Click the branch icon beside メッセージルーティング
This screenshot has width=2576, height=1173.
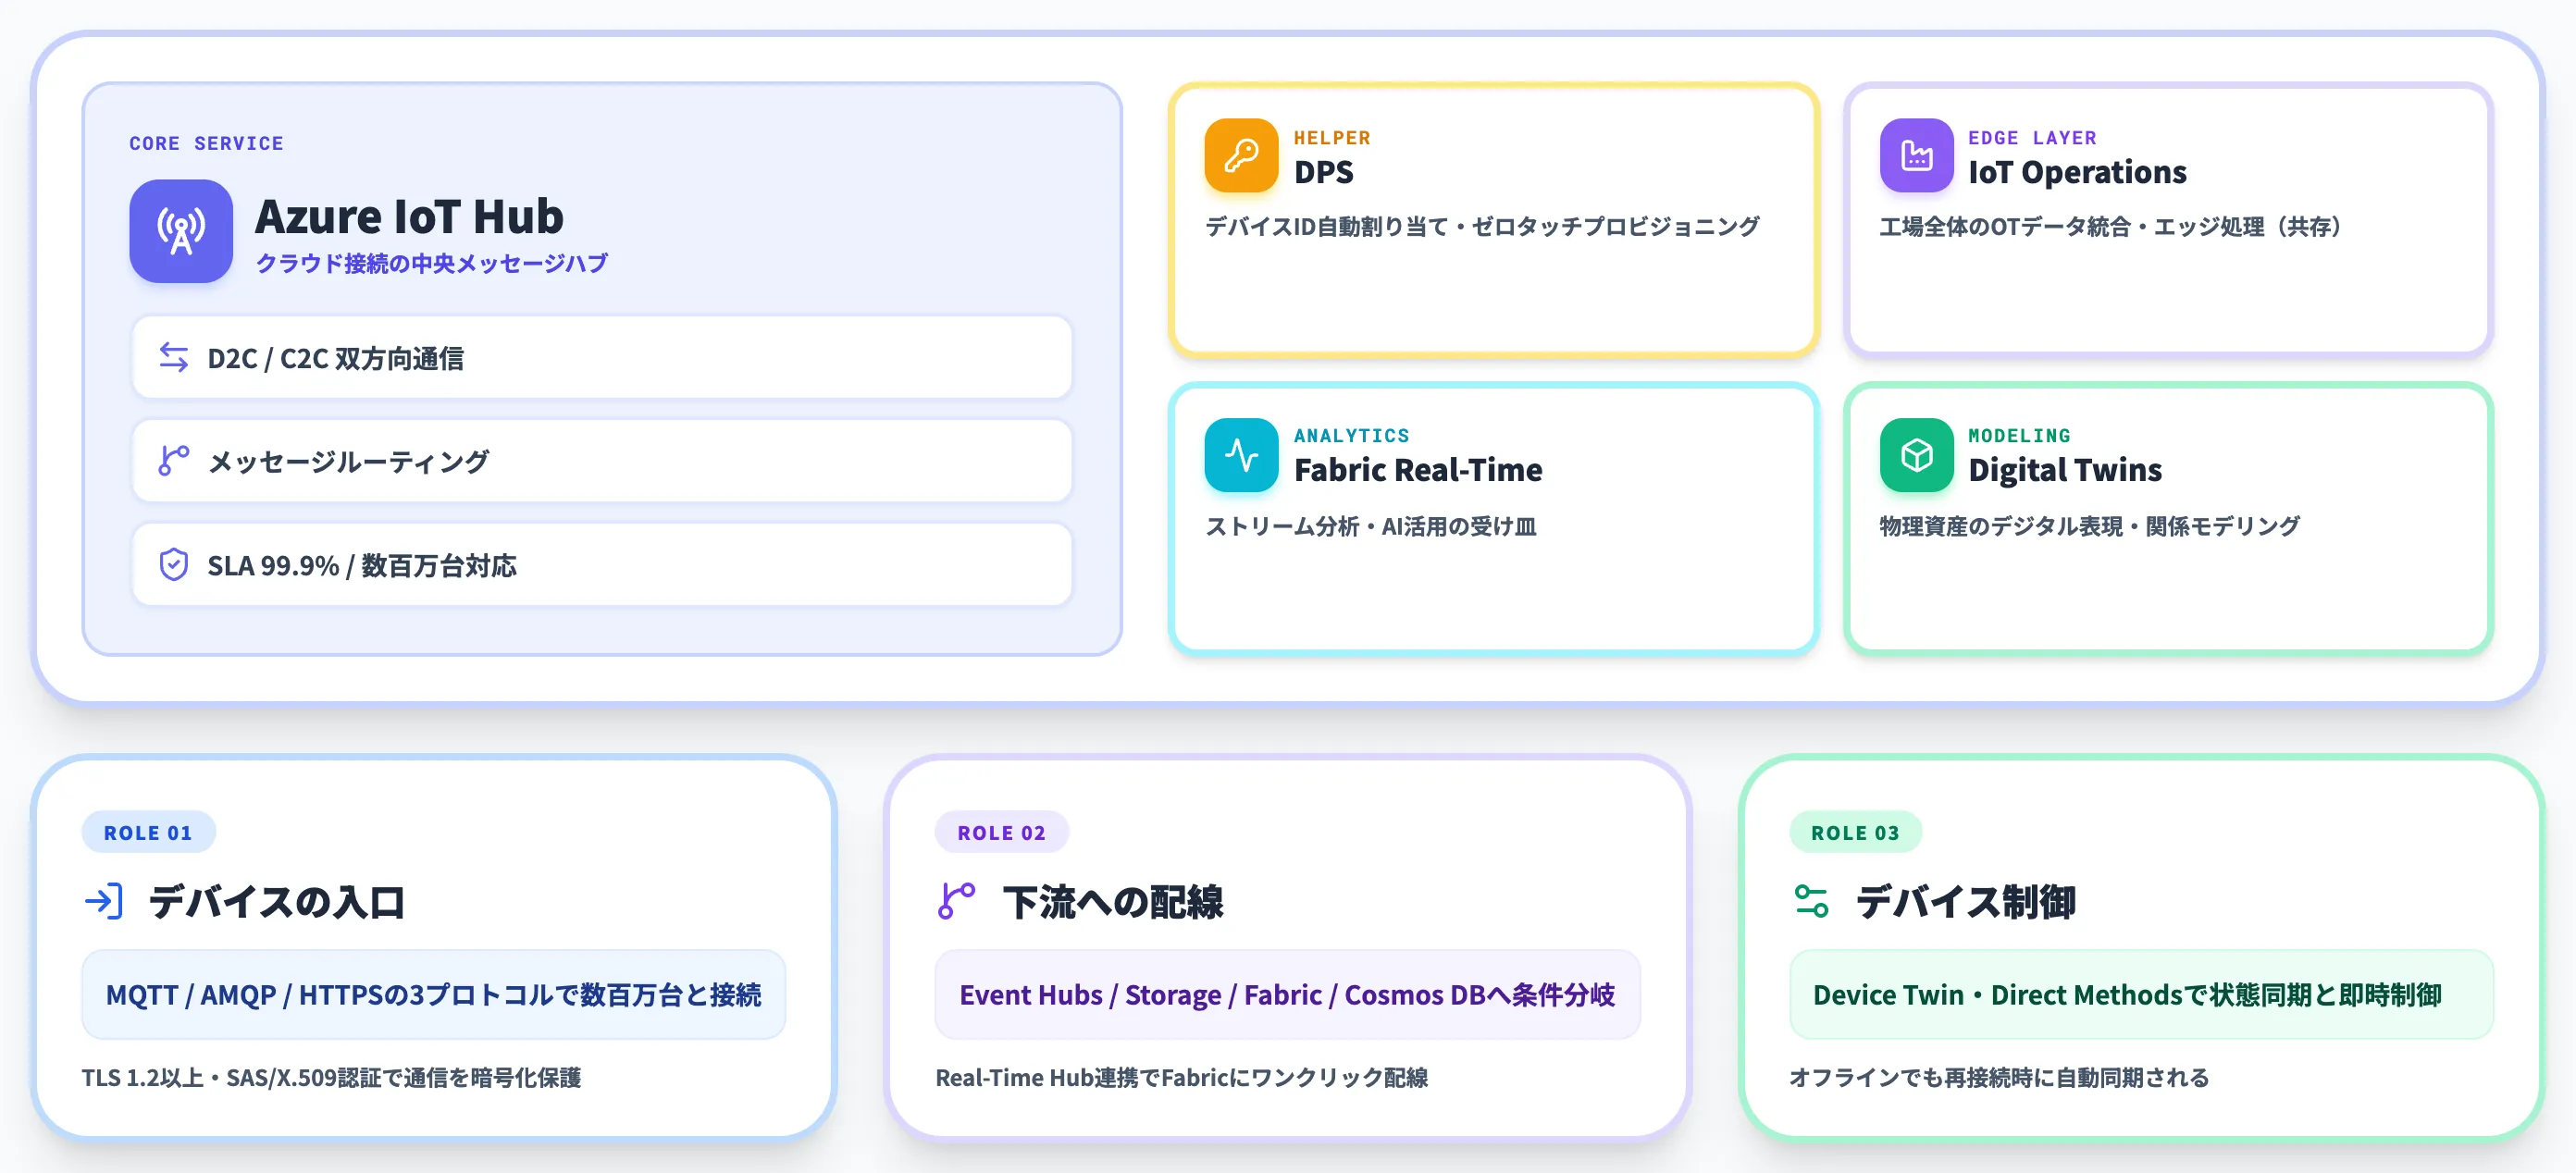point(174,461)
